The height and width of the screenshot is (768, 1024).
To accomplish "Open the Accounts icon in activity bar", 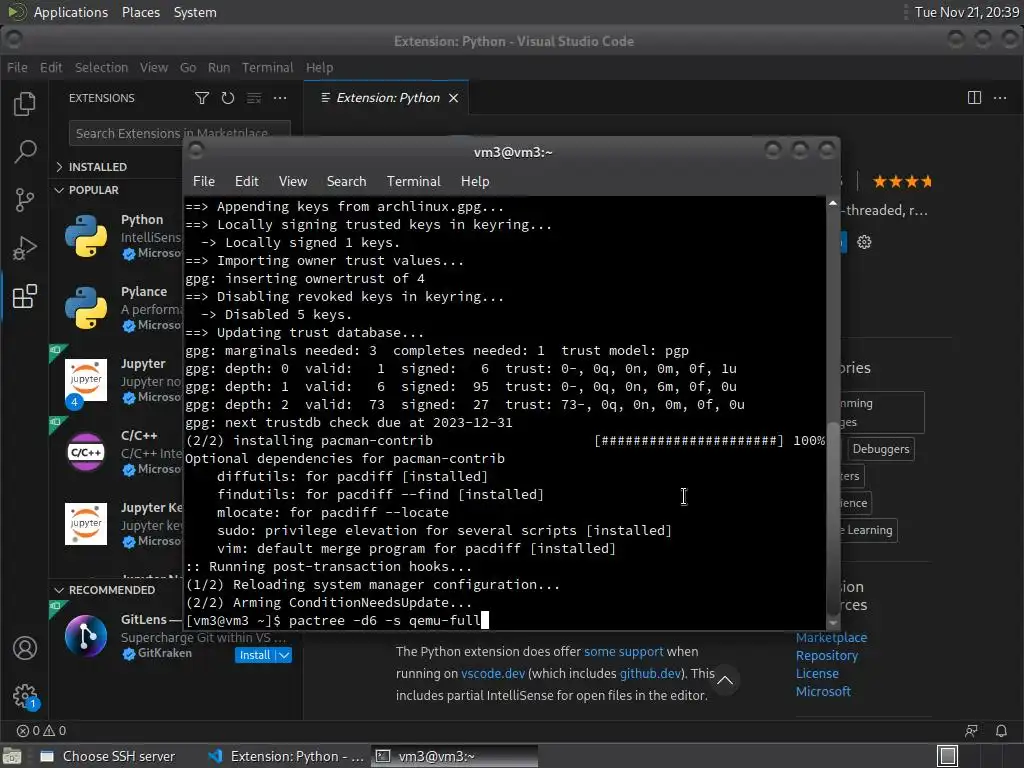I will click(25, 648).
